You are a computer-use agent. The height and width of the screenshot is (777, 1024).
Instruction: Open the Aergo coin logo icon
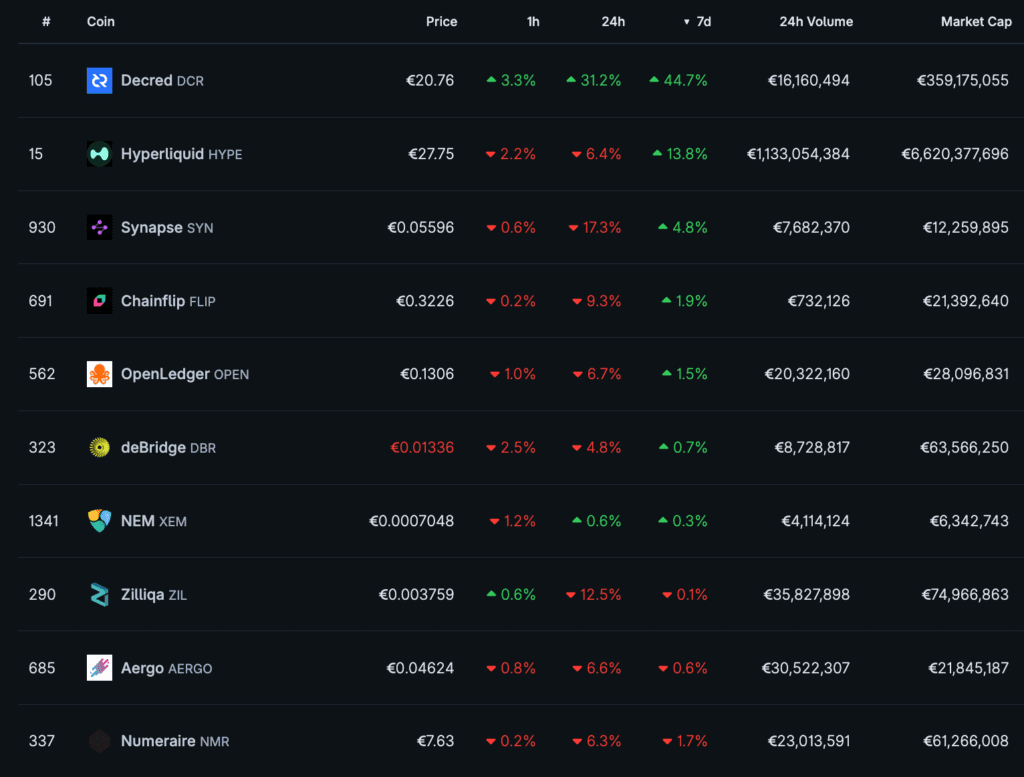point(99,668)
